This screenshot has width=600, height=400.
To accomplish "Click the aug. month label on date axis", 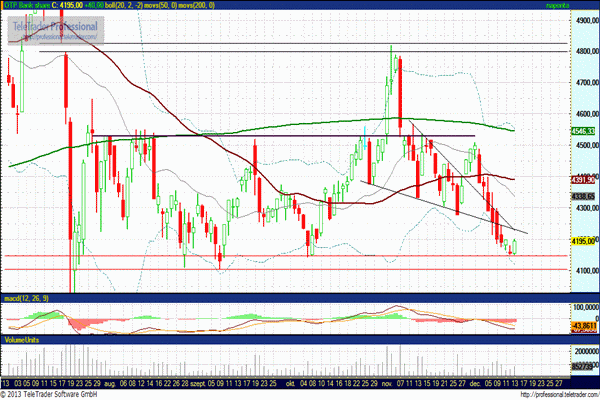I will [110, 383].
